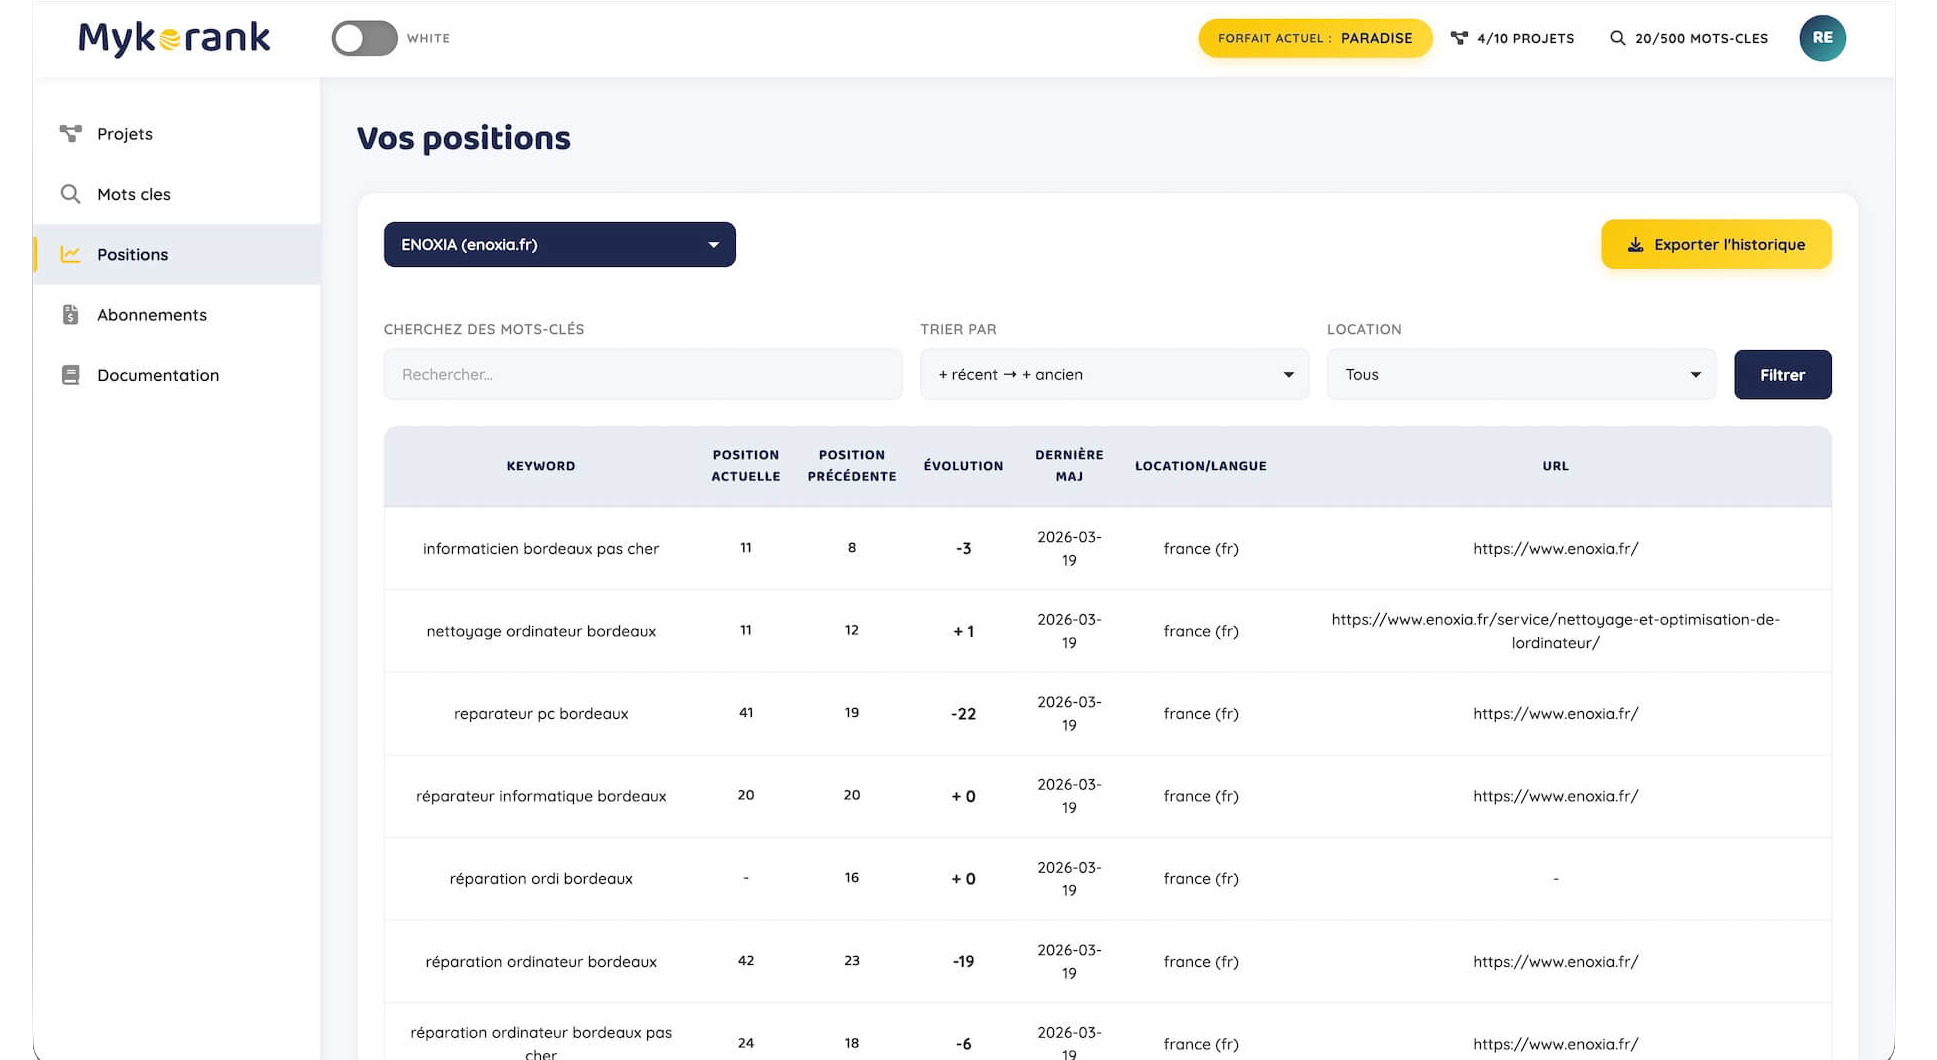This screenshot has height=1060, width=1937.
Task: Click the Forfait actuel Paradise badge
Action: (x=1314, y=39)
